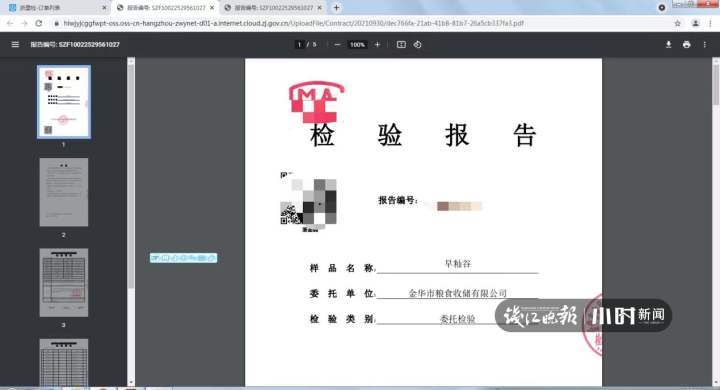Click the page number input field
The height and width of the screenshot is (390, 720).
click(299, 45)
